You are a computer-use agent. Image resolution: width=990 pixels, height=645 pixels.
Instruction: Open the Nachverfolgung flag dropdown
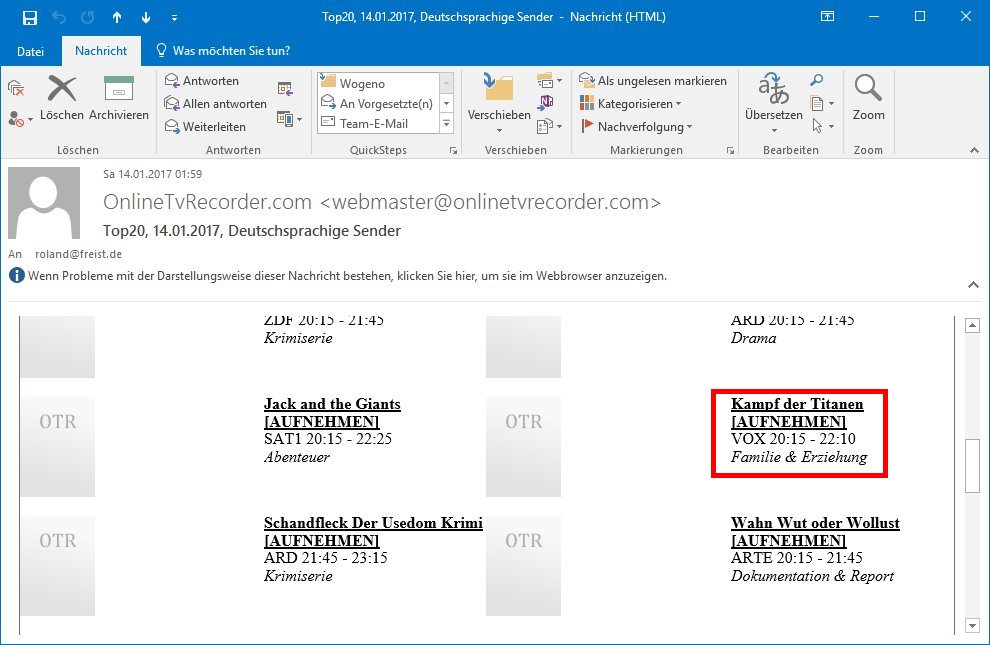(636, 126)
